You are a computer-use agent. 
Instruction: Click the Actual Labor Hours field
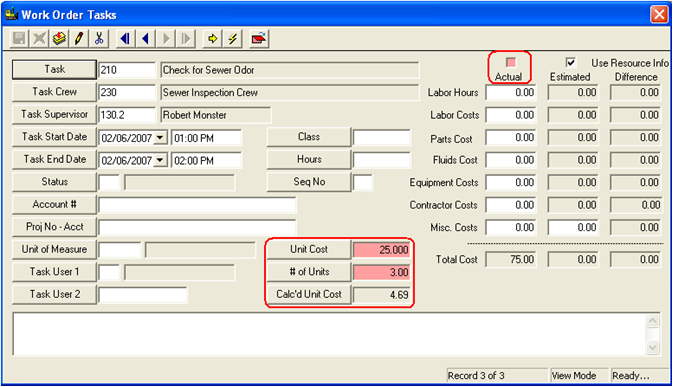point(511,93)
